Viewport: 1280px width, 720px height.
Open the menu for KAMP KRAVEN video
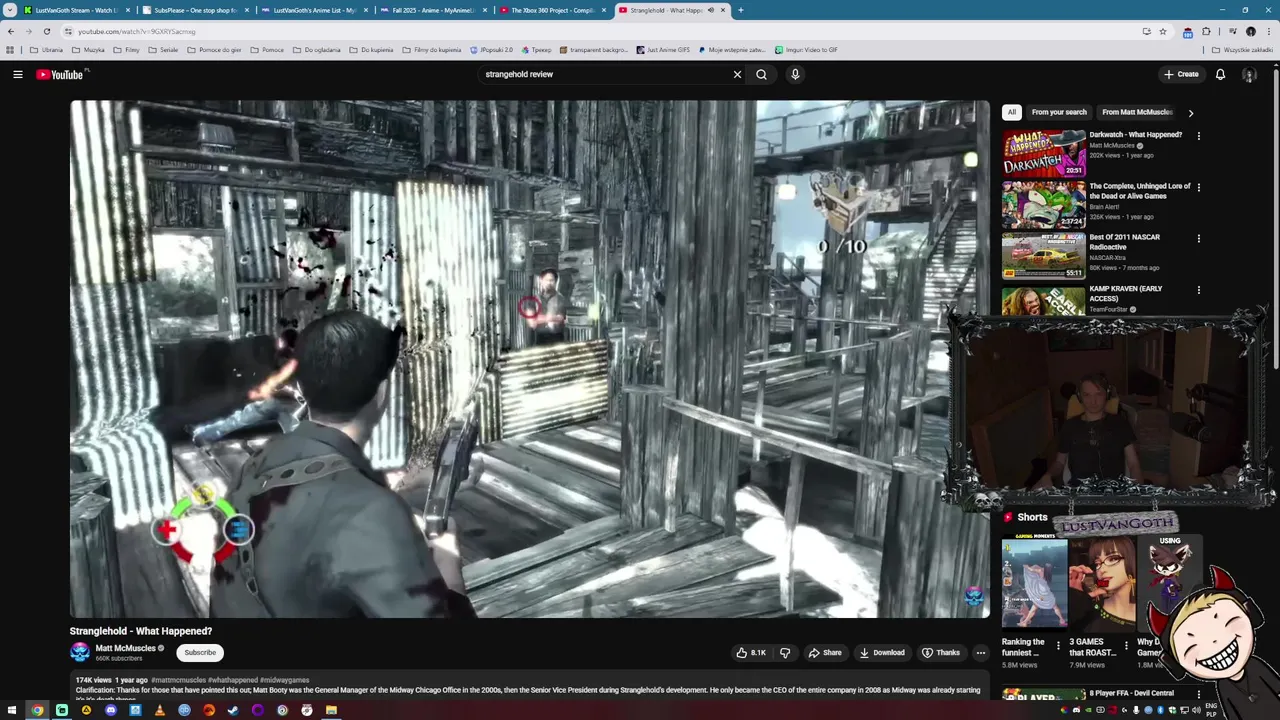1198,290
